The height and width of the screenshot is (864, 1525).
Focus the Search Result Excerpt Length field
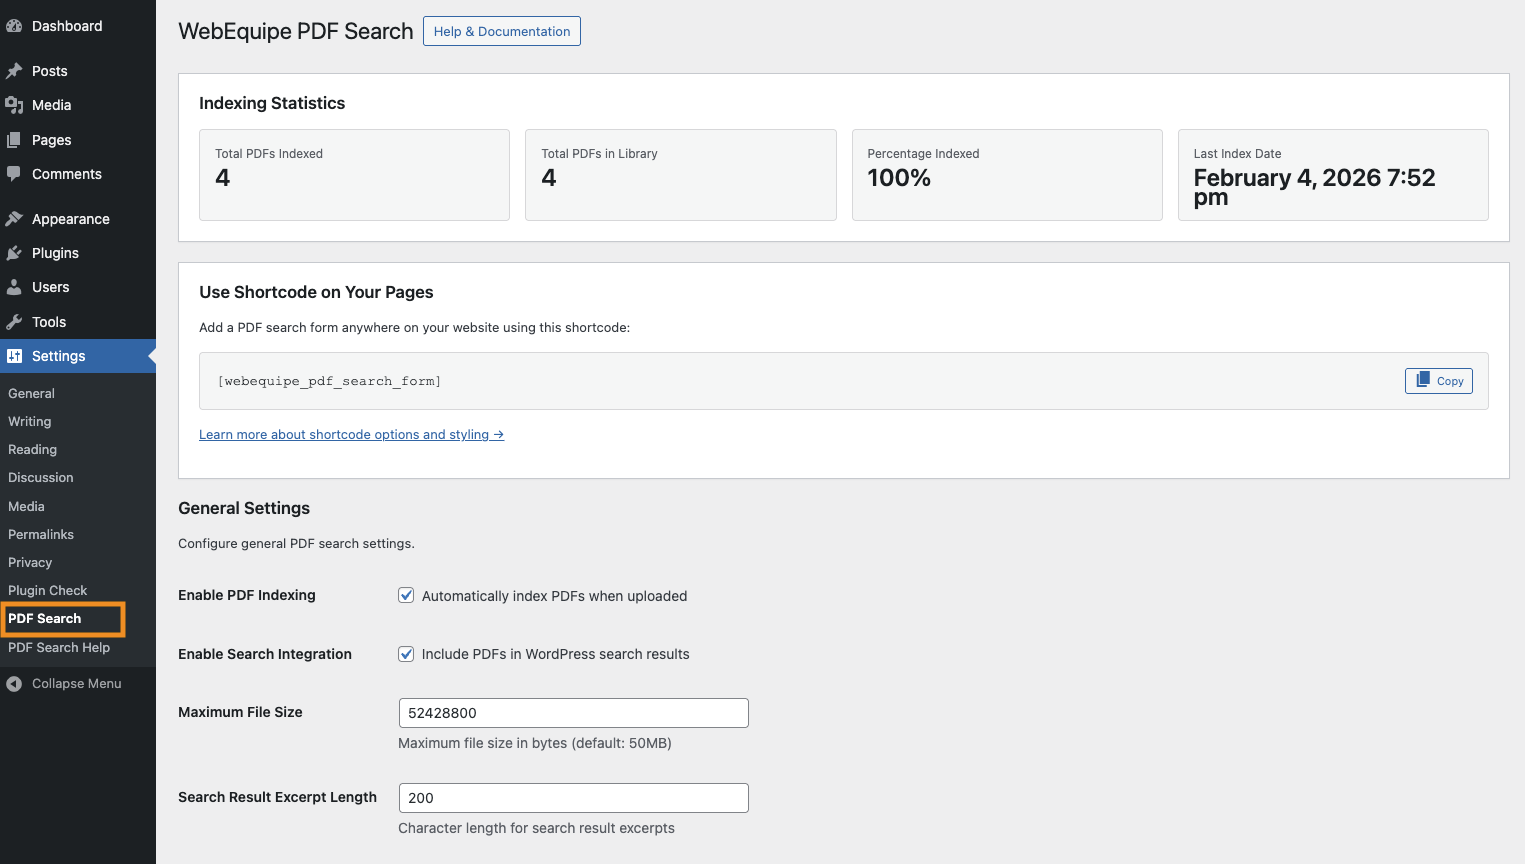[573, 798]
